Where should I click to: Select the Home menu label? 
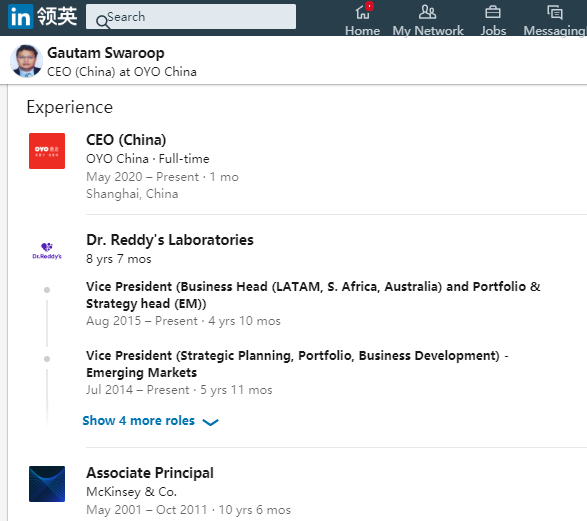coord(362,31)
